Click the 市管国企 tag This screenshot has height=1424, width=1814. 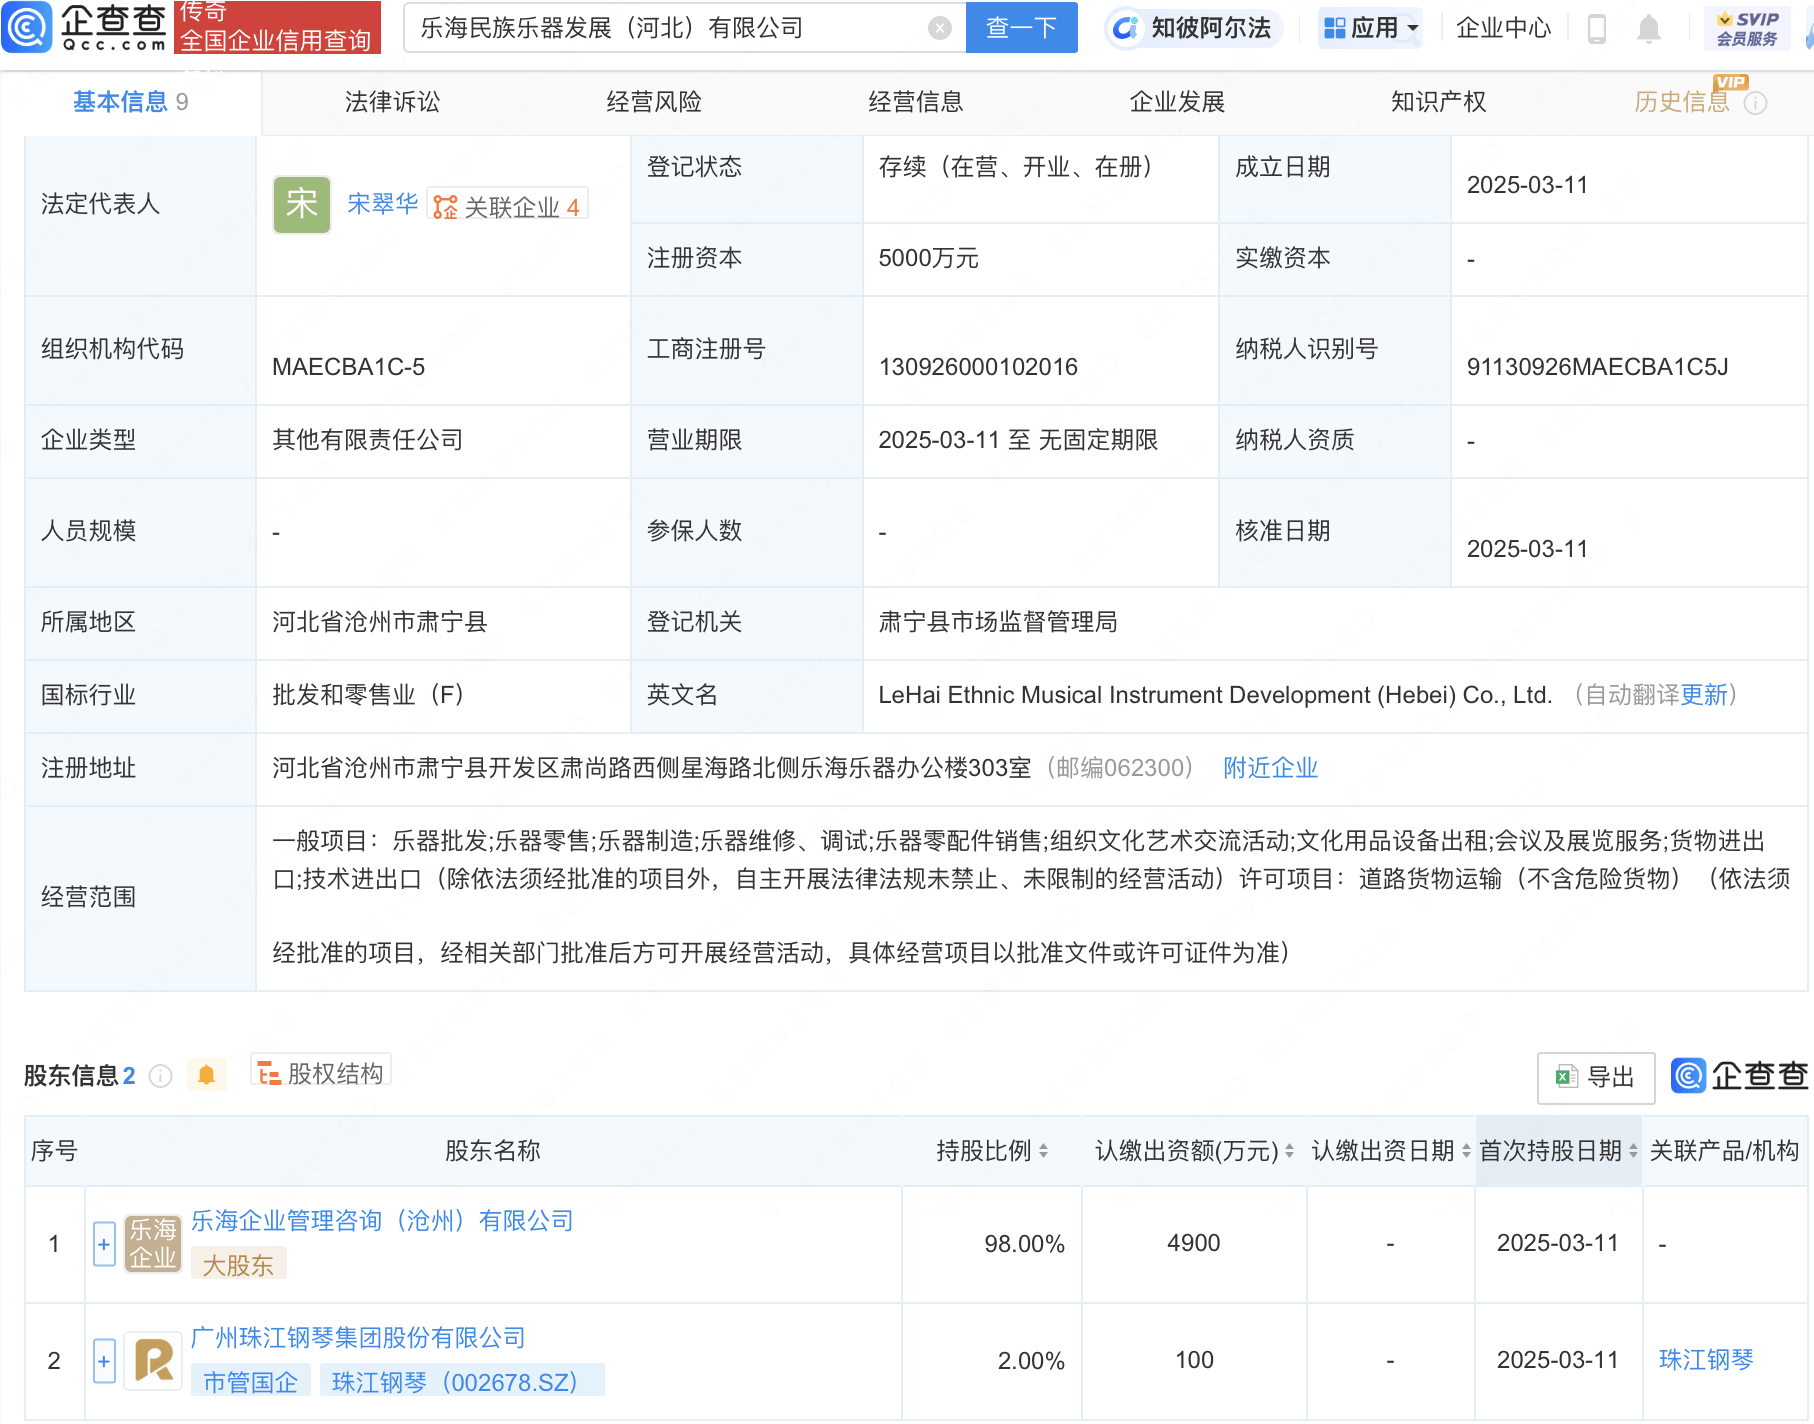coord(250,1382)
